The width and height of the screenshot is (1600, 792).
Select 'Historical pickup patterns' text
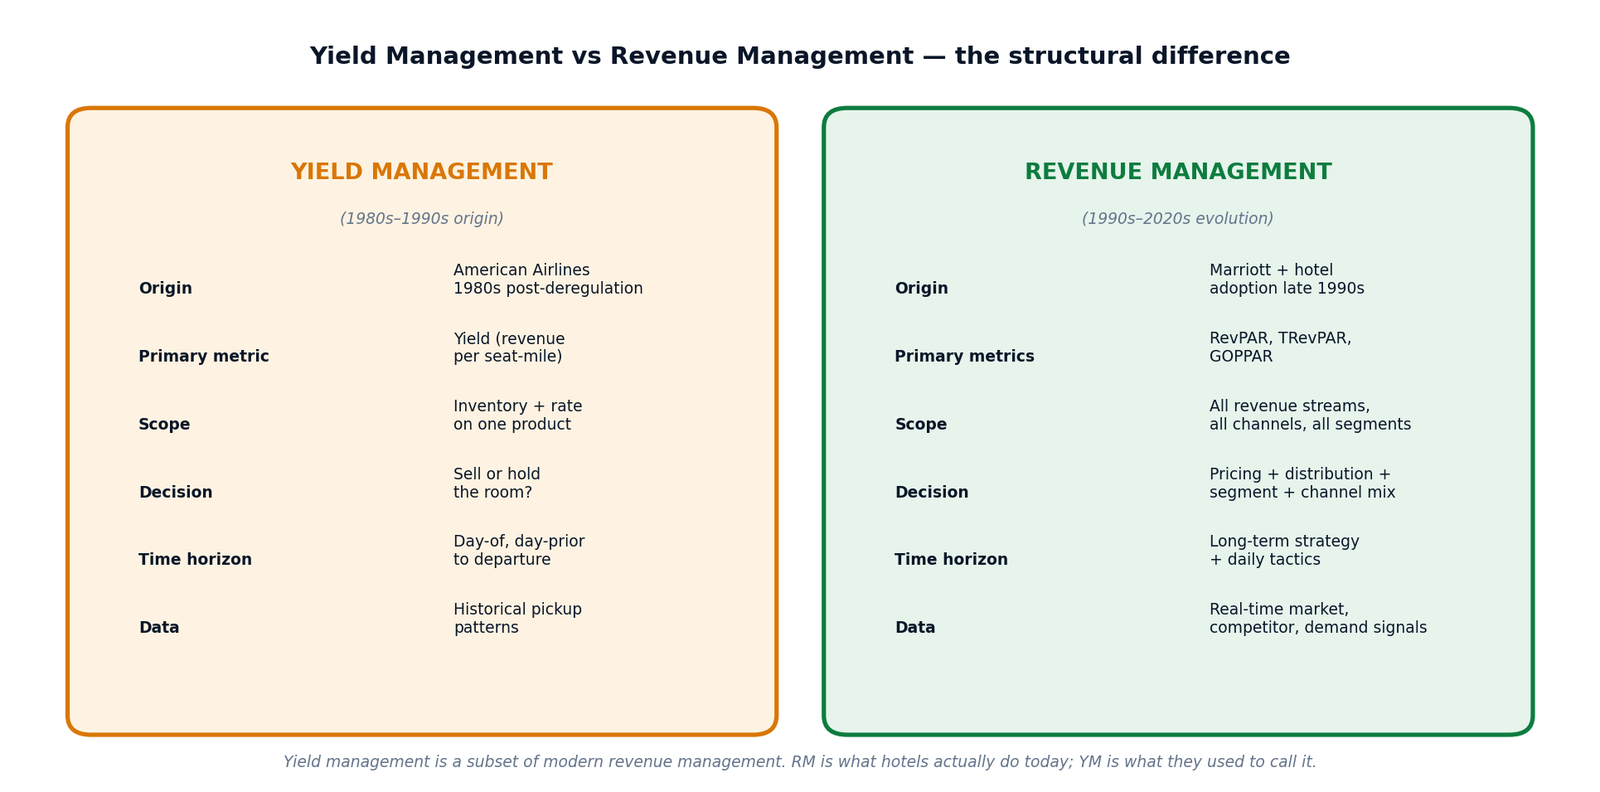[518, 619]
